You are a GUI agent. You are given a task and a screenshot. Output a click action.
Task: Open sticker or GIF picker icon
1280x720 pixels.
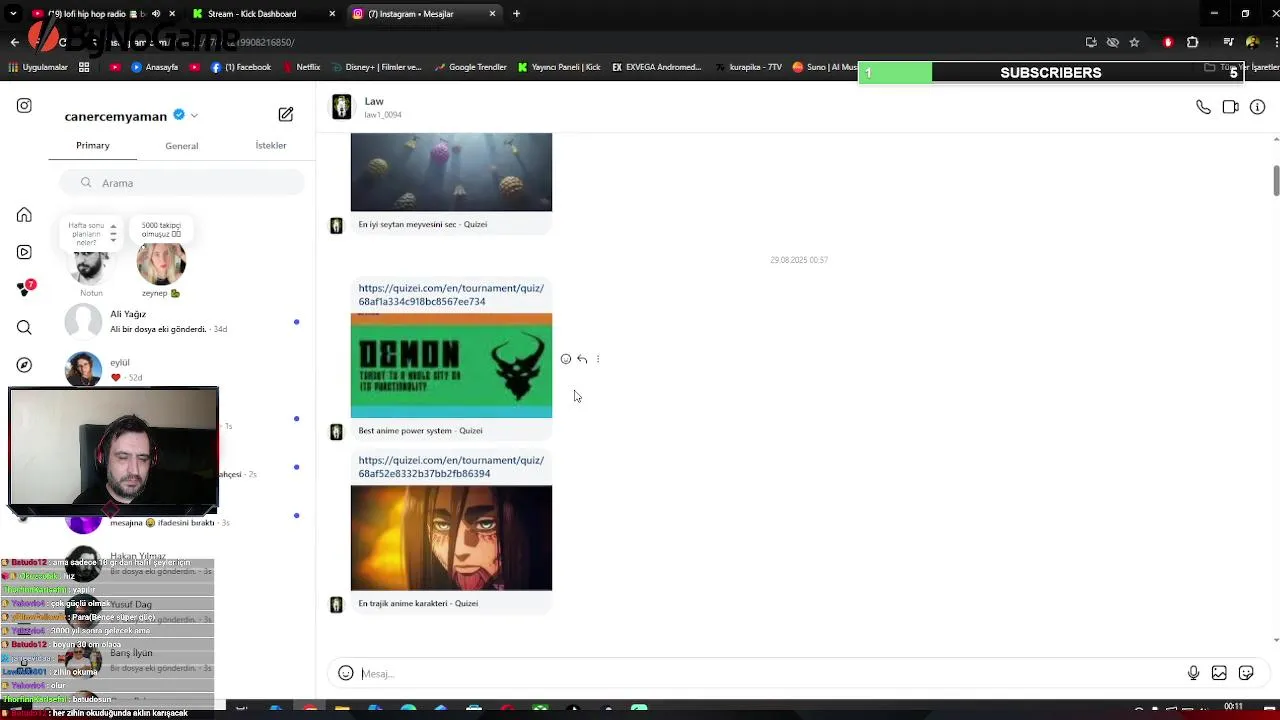(1246, 673)
